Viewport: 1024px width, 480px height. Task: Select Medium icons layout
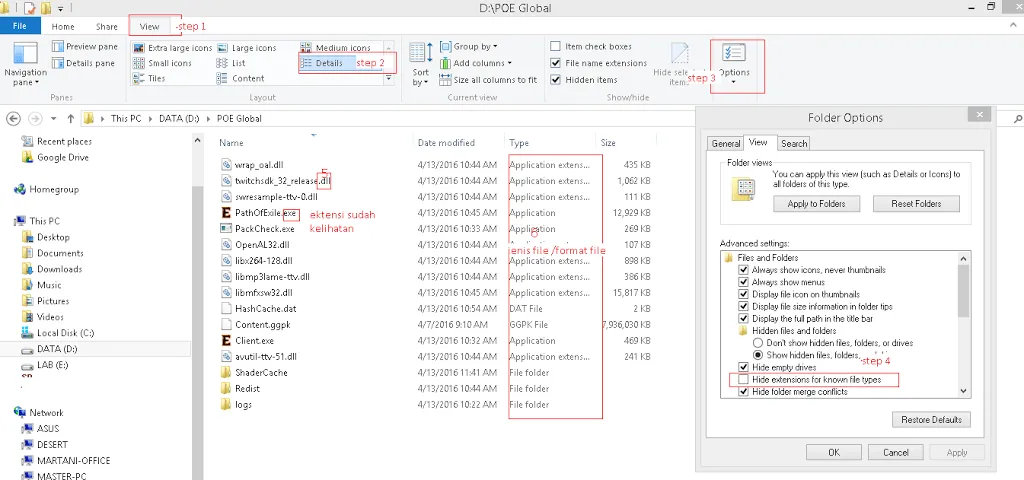click(335, 48)
